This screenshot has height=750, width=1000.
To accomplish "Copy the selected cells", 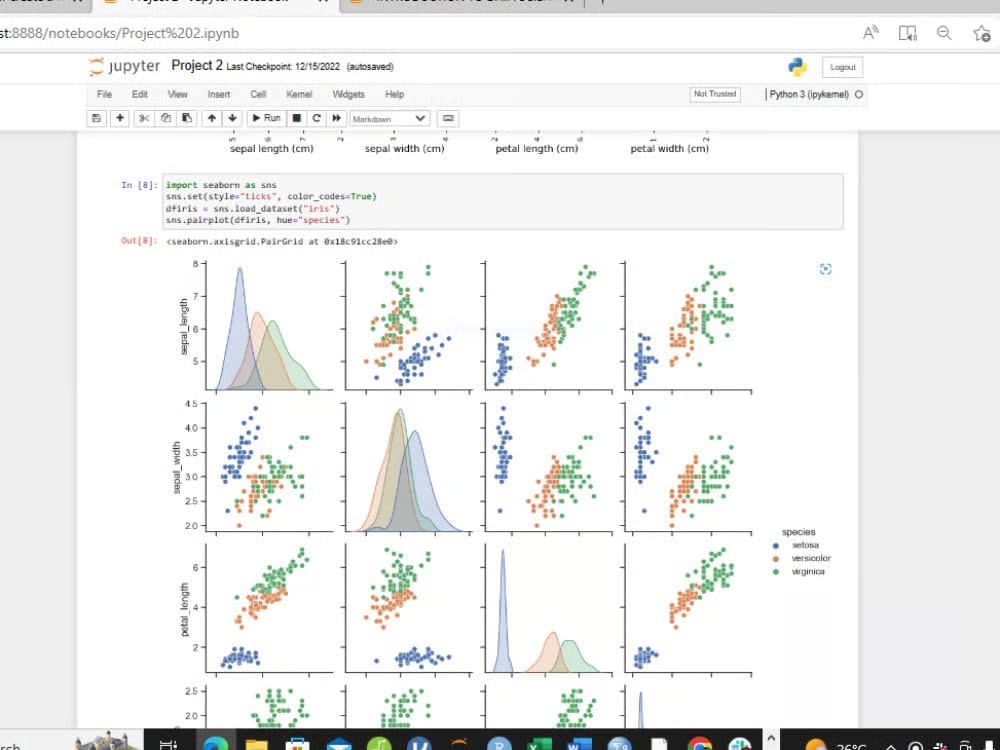I will tap(166, 119).
